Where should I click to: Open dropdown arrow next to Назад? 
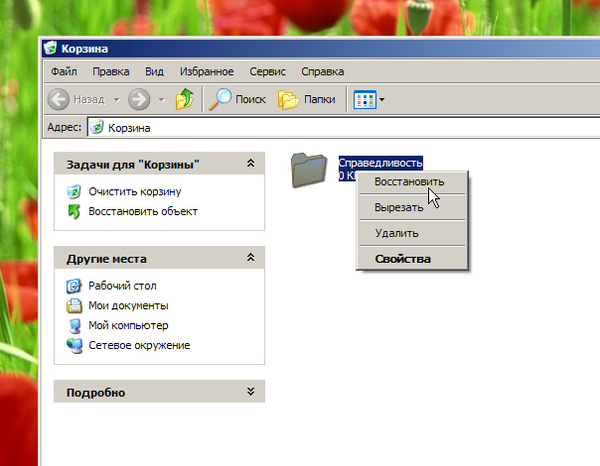tap(116, 100)
